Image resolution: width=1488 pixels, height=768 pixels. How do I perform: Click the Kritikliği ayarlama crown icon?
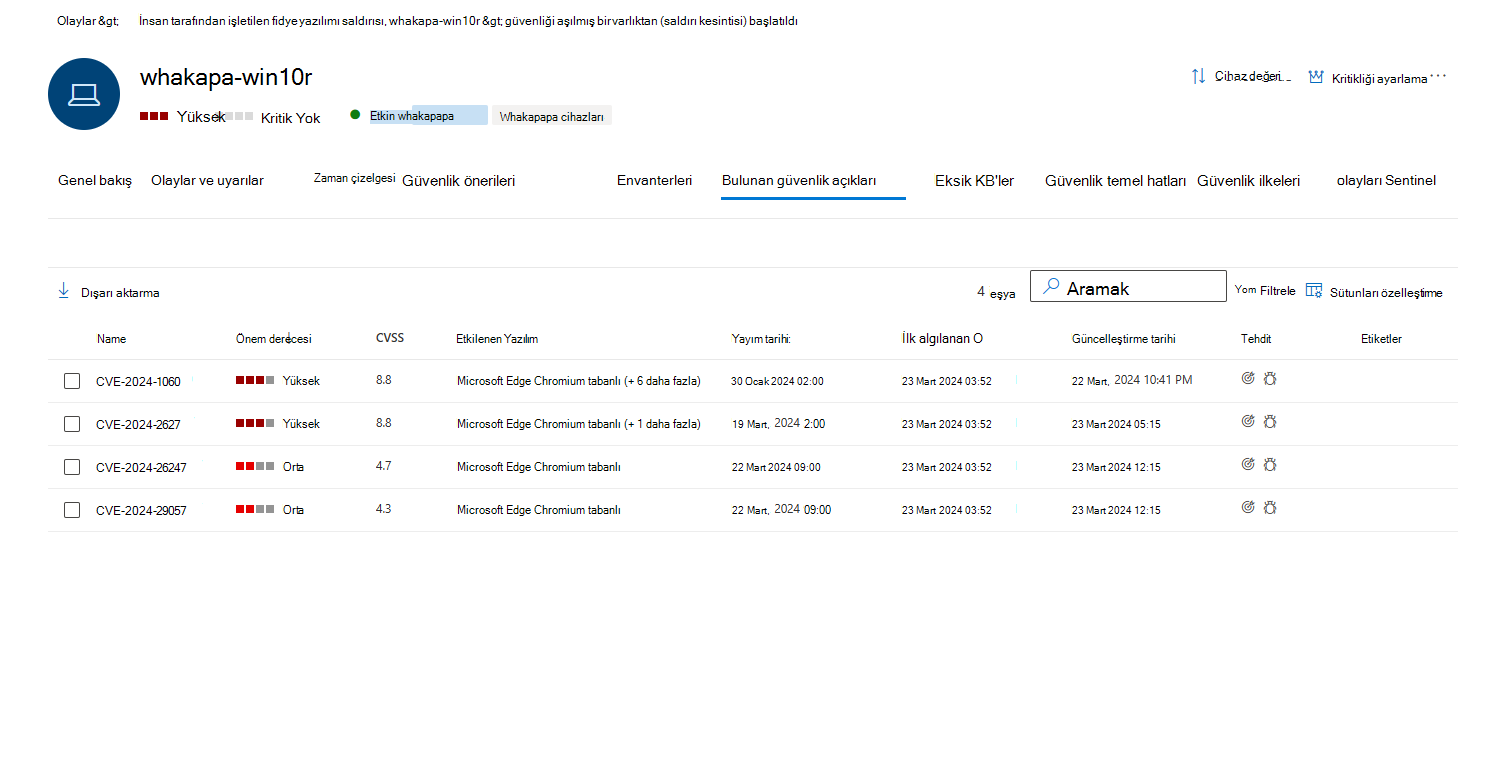1316,77
